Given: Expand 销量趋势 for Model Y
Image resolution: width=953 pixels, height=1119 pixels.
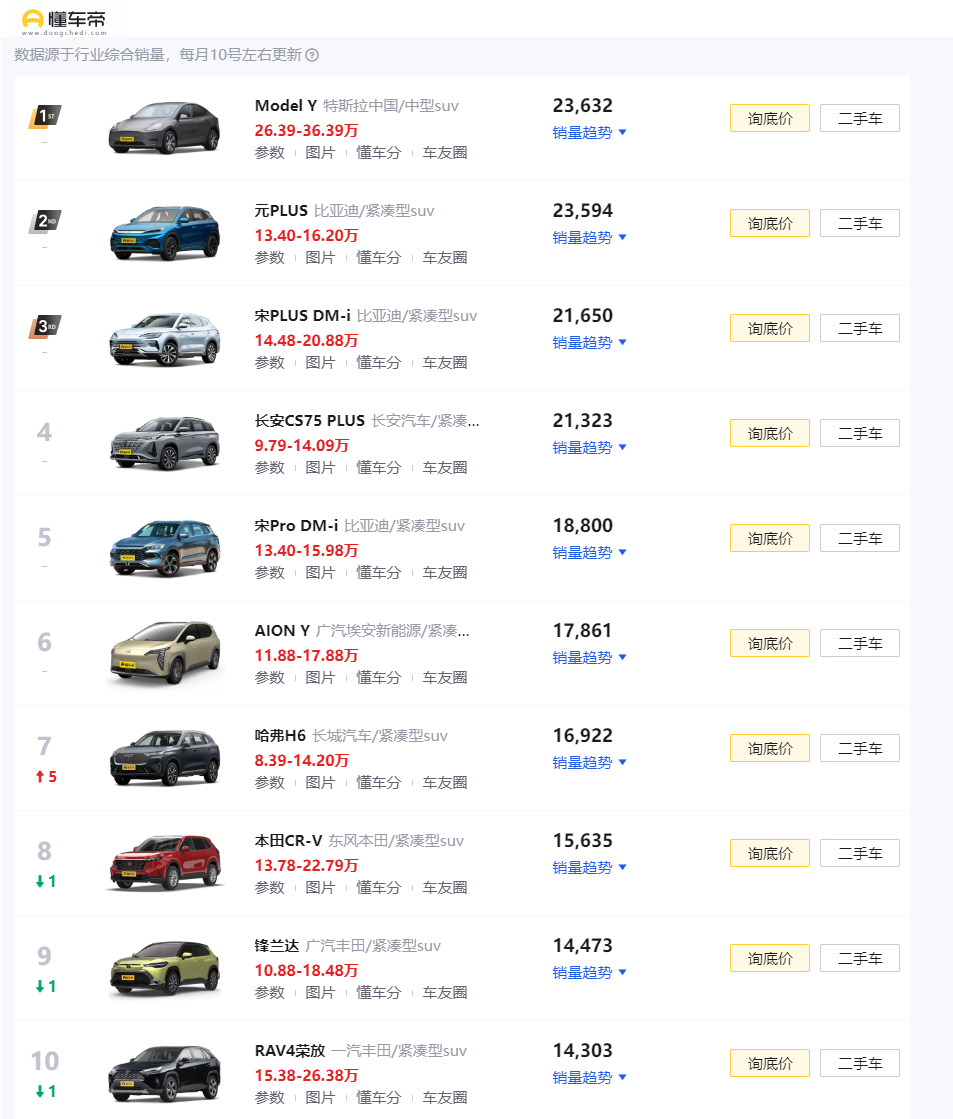Looking at the screenshot, I should coord(589,132).
